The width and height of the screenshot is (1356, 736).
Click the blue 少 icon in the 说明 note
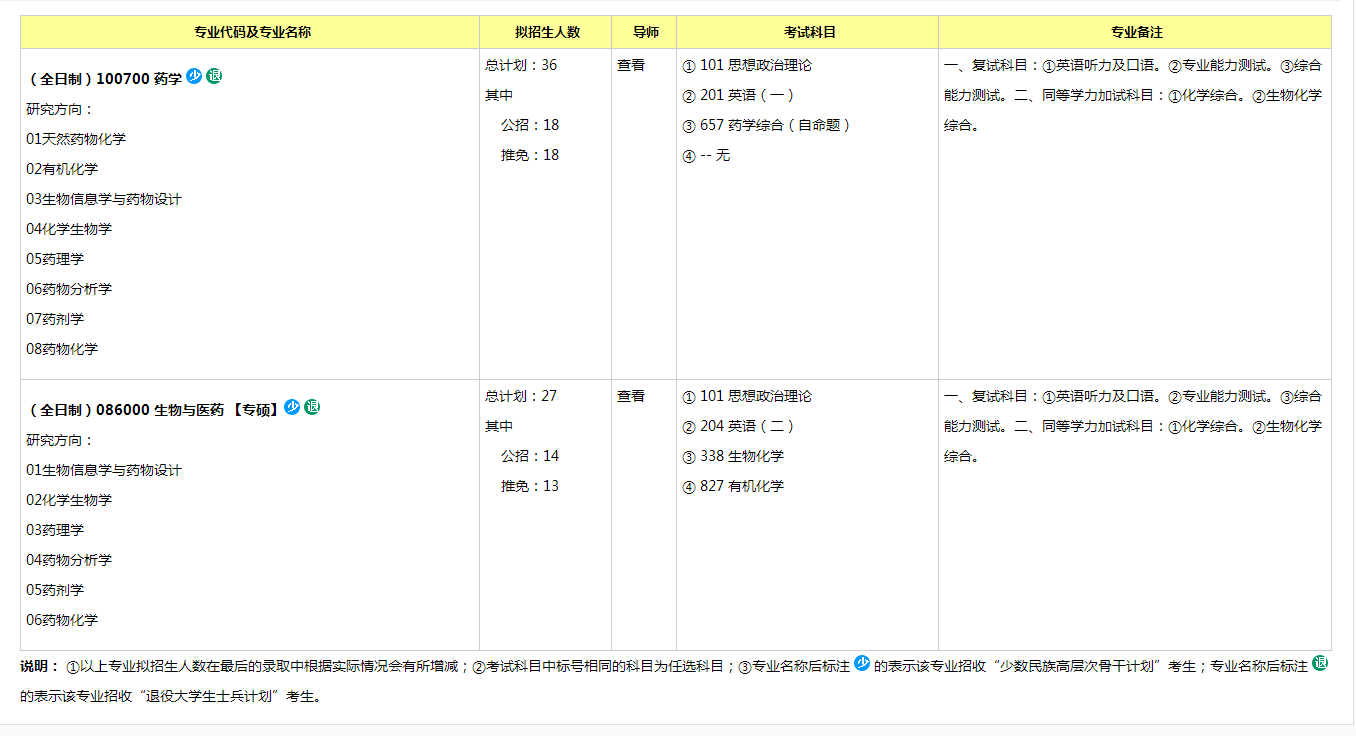pyautogui.click(x=862, y=663)
